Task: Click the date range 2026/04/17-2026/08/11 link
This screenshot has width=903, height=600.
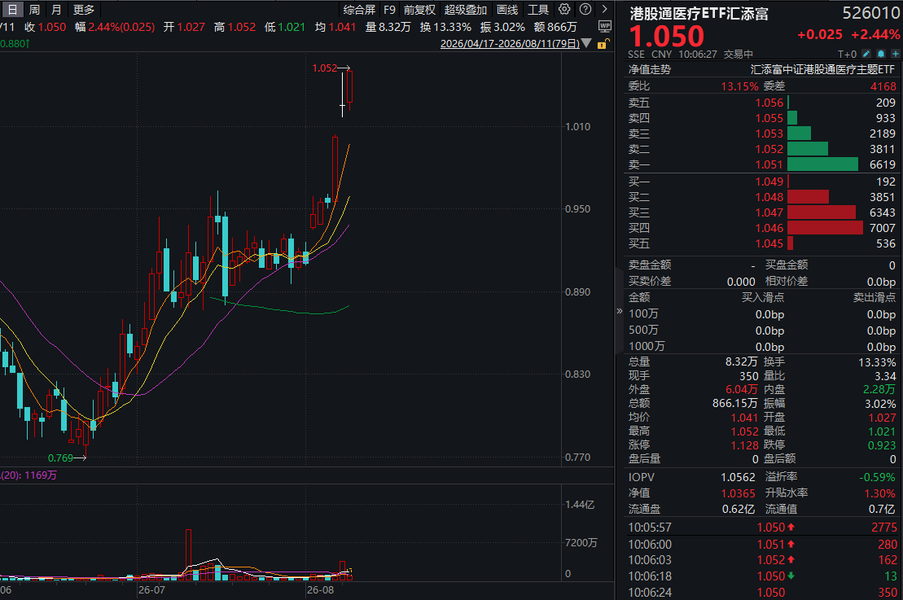Action: (510, 44)
